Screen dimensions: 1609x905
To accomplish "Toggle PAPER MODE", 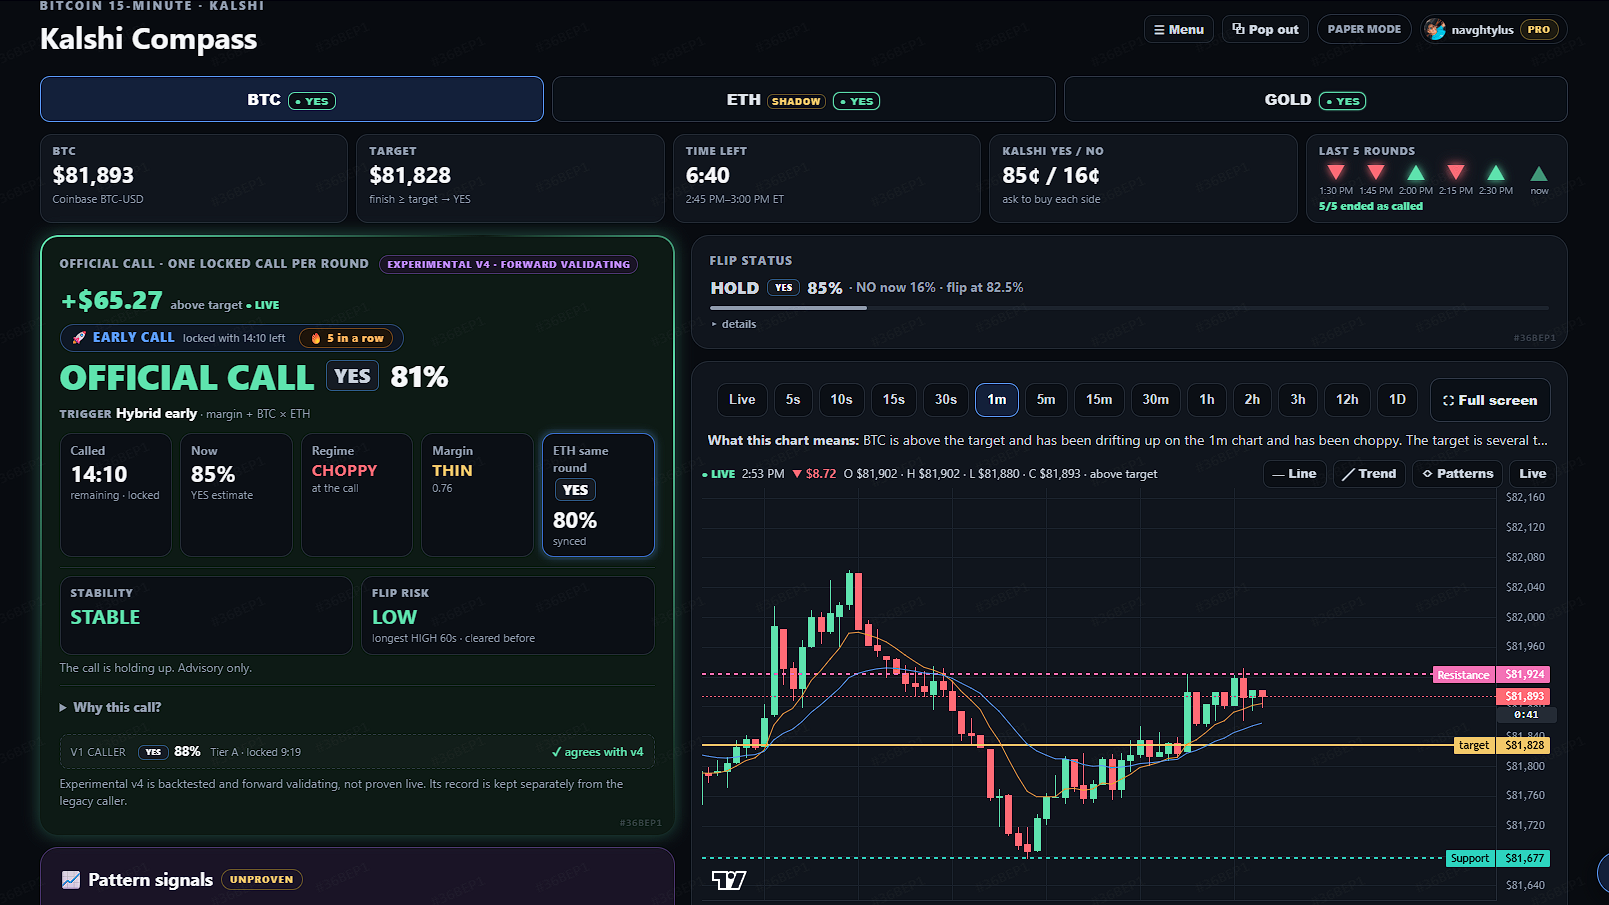I will point(1364,29).
